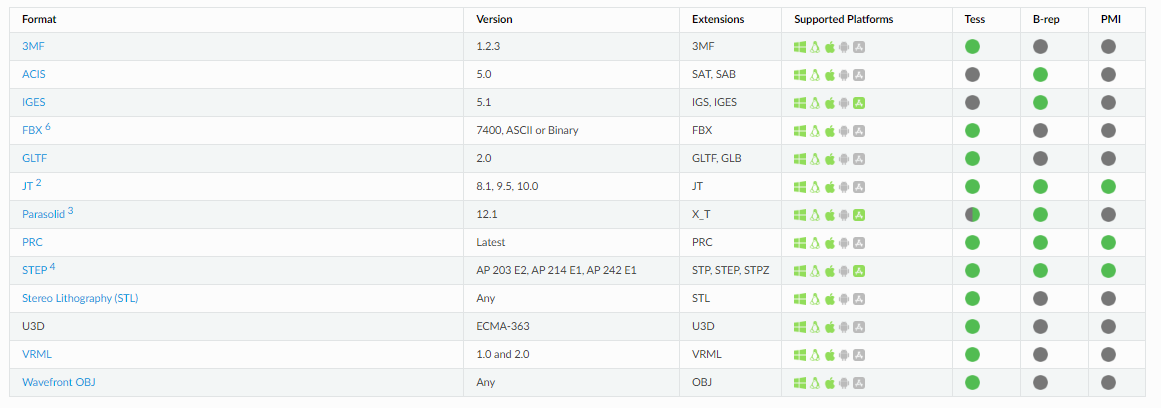Open the 3MF format link
Image resolution: width=1161 pixels, height=408 pixels.
coord(34,46)
